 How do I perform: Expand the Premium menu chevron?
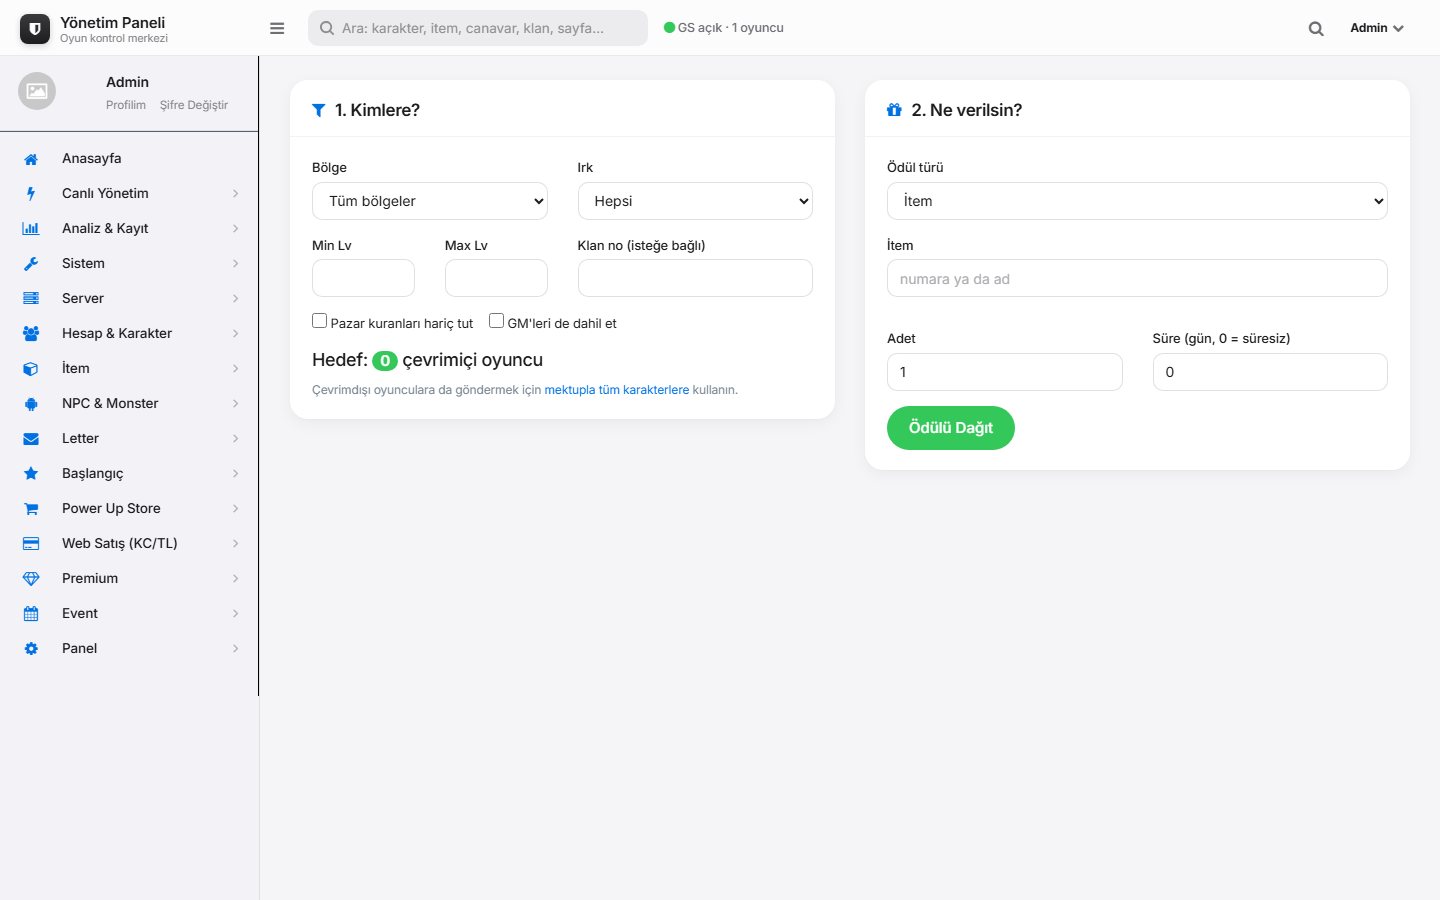236,579
